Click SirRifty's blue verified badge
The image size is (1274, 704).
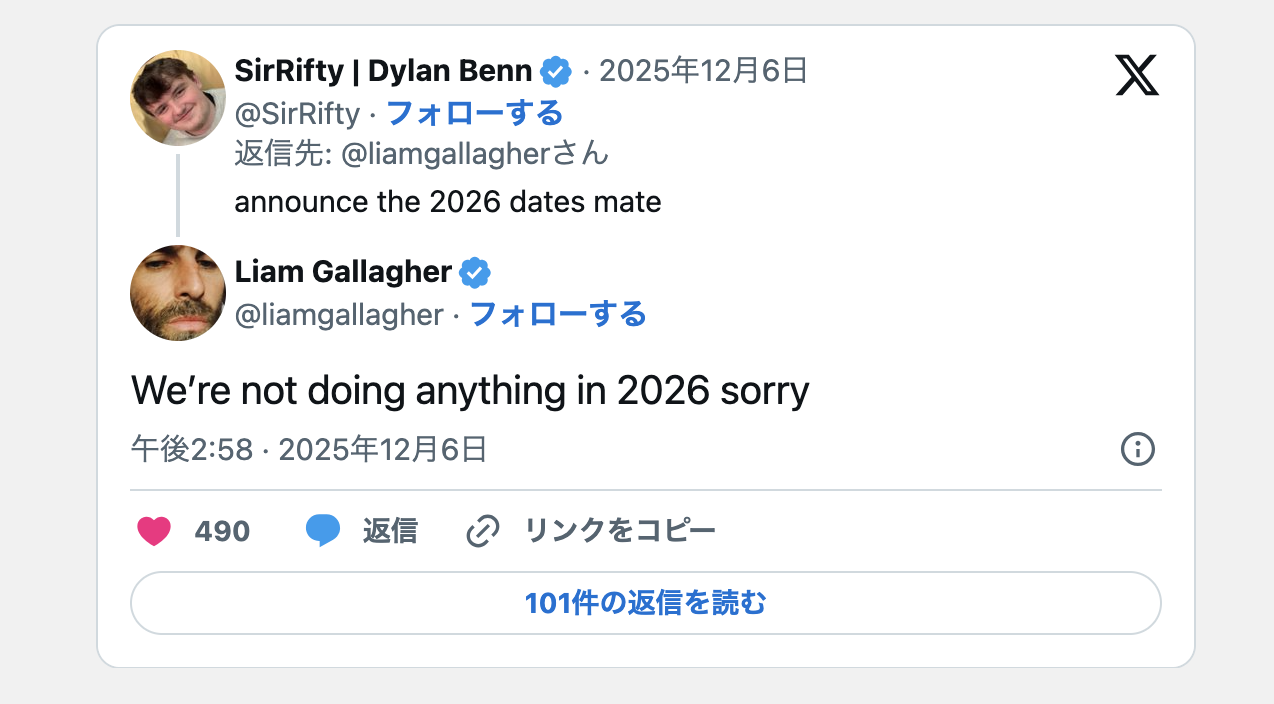556,71
